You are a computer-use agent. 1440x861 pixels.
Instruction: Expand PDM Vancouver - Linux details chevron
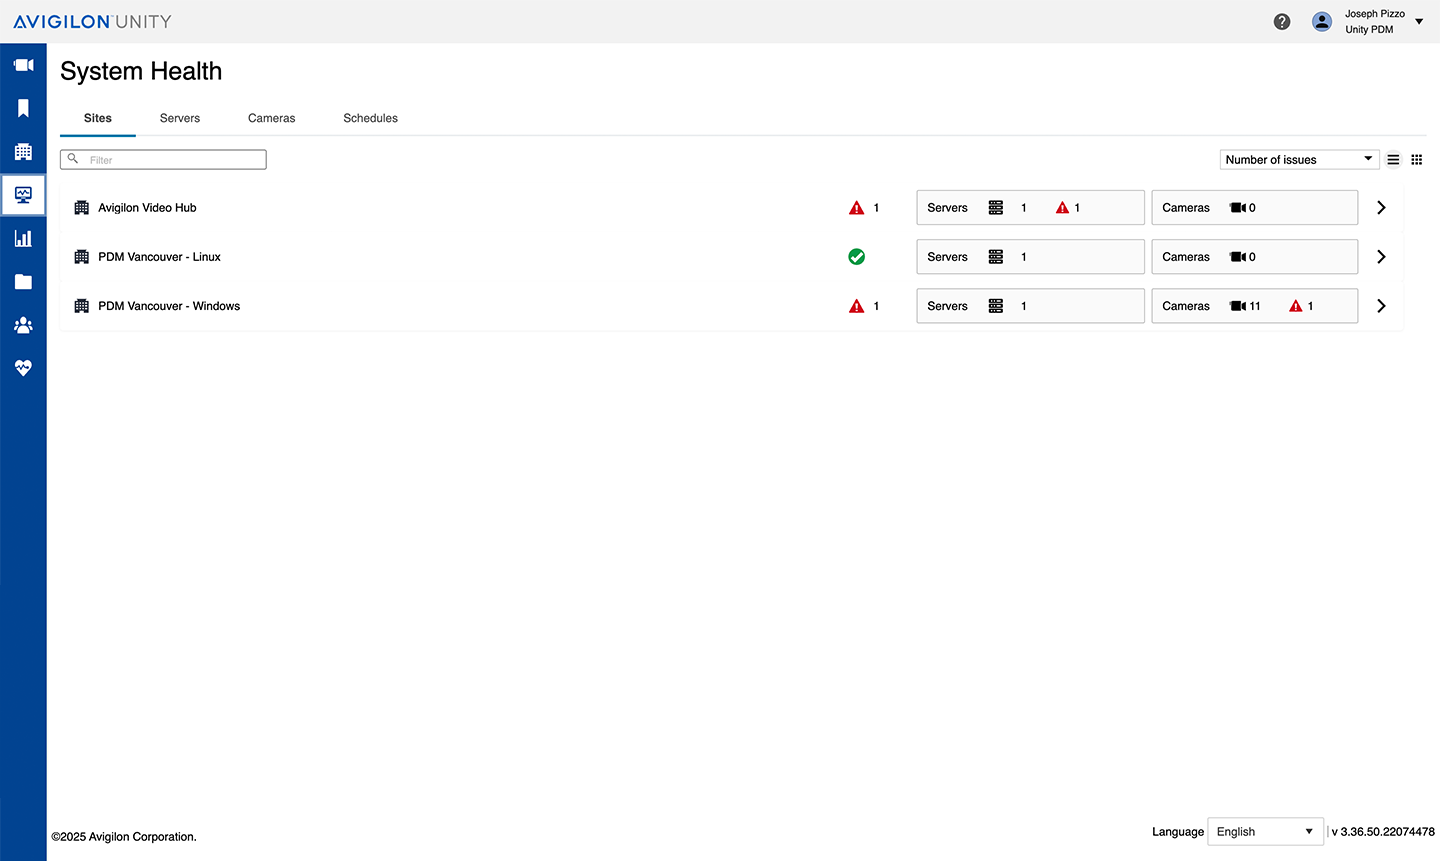click(x=1381, y=257)
